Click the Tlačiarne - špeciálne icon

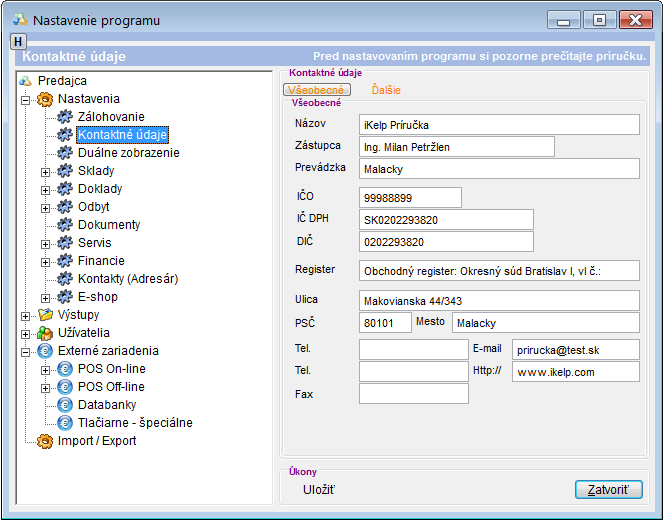[x=66, y=423]
